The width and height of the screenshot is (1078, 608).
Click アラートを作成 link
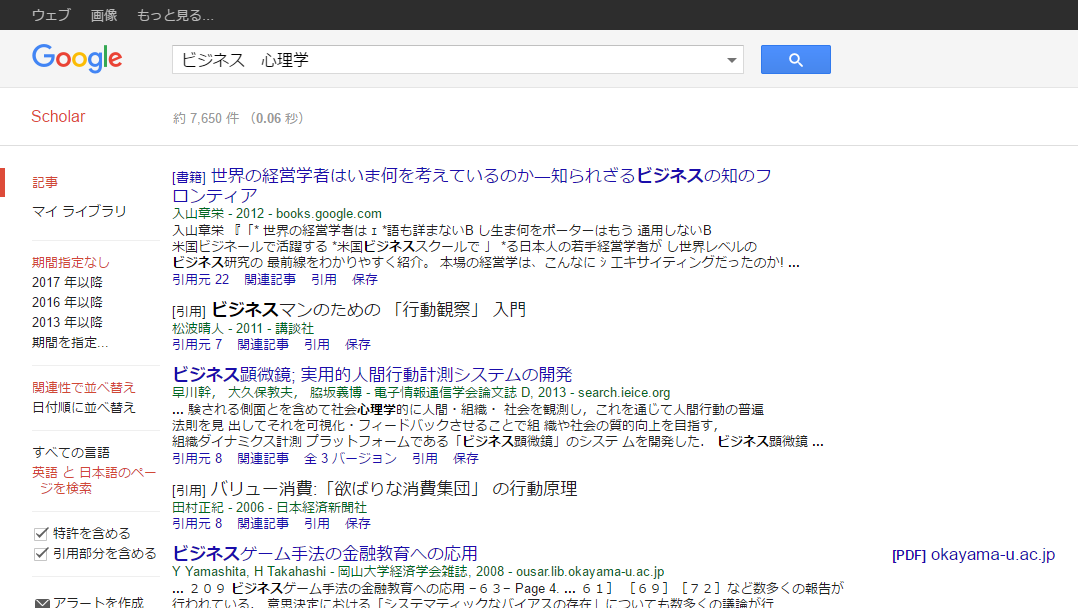coord(98,602)
